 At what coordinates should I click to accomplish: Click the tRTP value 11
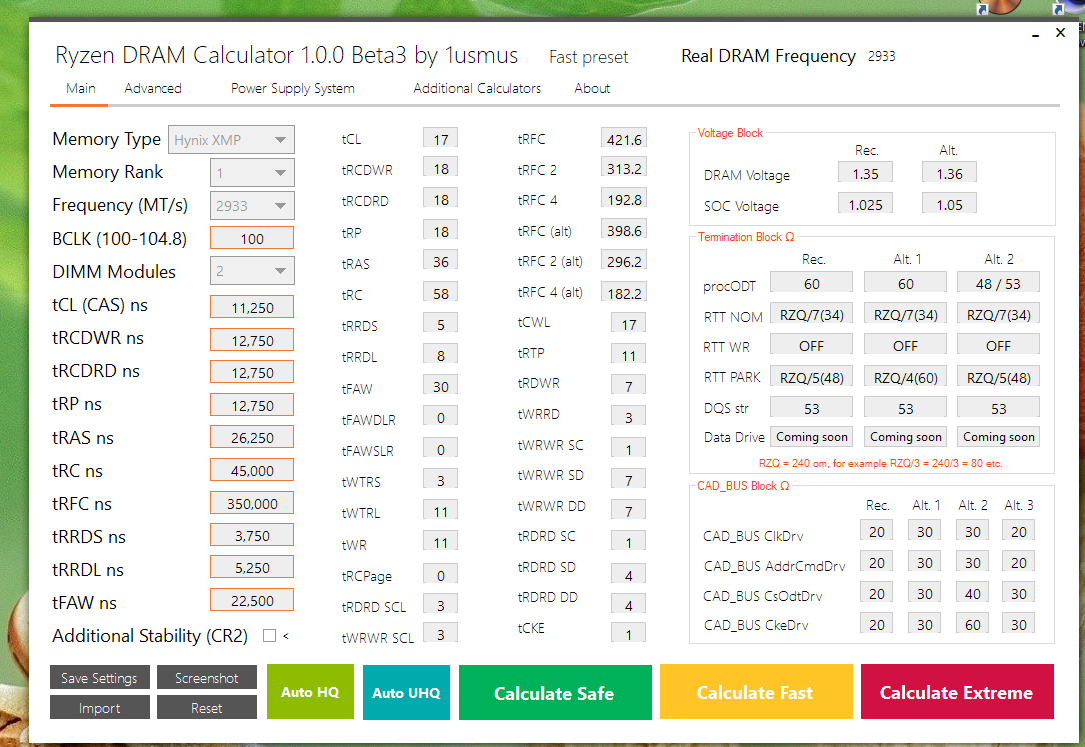[x=628, y=355]
